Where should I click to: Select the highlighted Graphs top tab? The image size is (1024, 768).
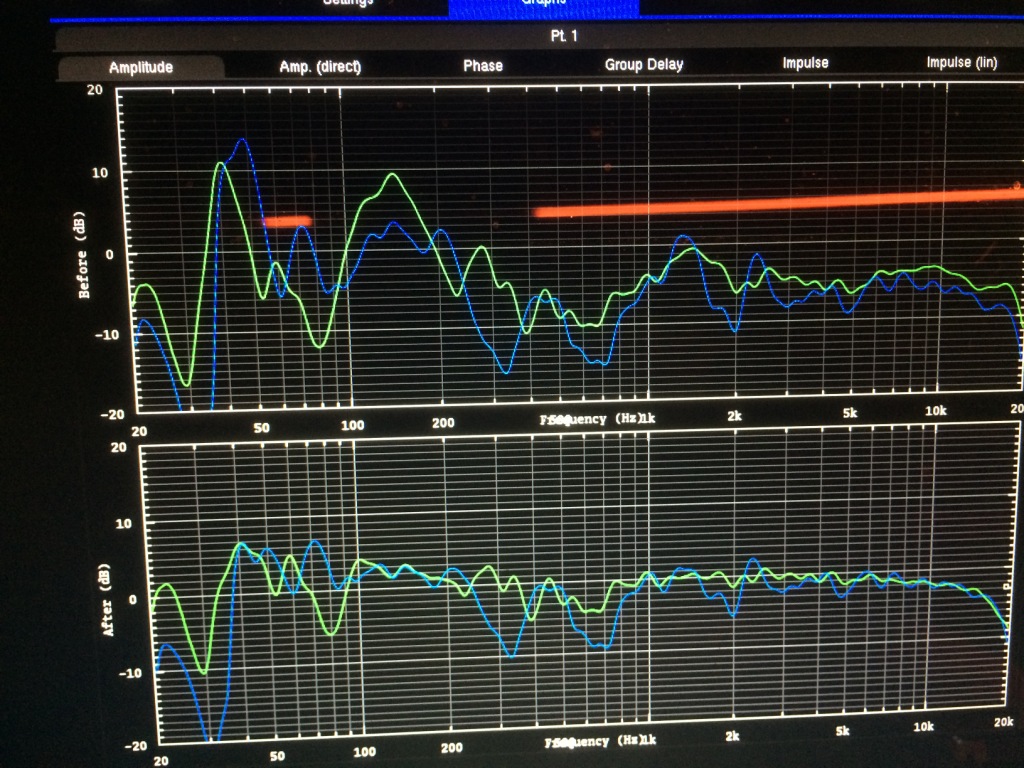coord(543,4)
